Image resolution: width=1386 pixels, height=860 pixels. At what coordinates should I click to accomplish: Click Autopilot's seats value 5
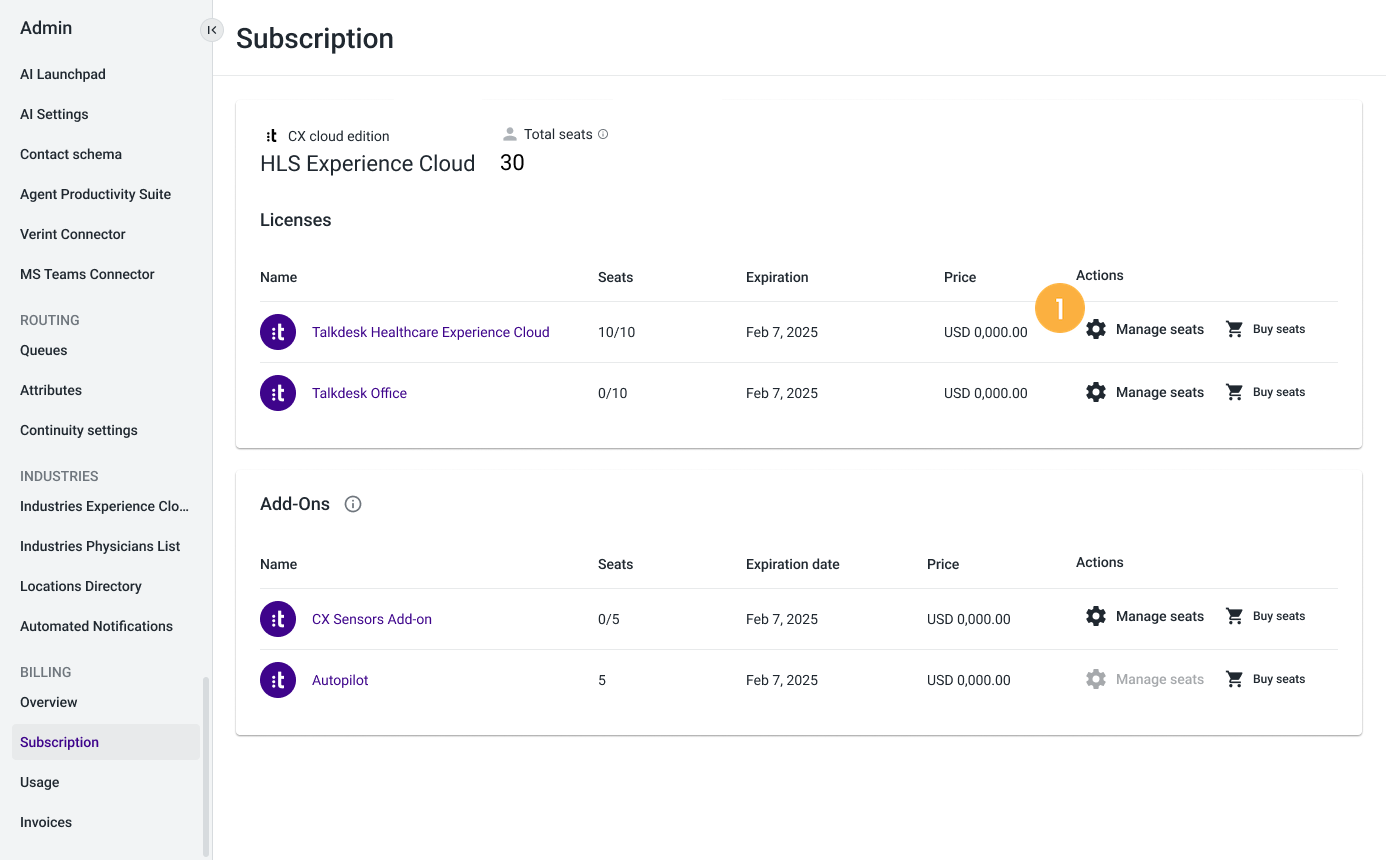pos(602,680)
